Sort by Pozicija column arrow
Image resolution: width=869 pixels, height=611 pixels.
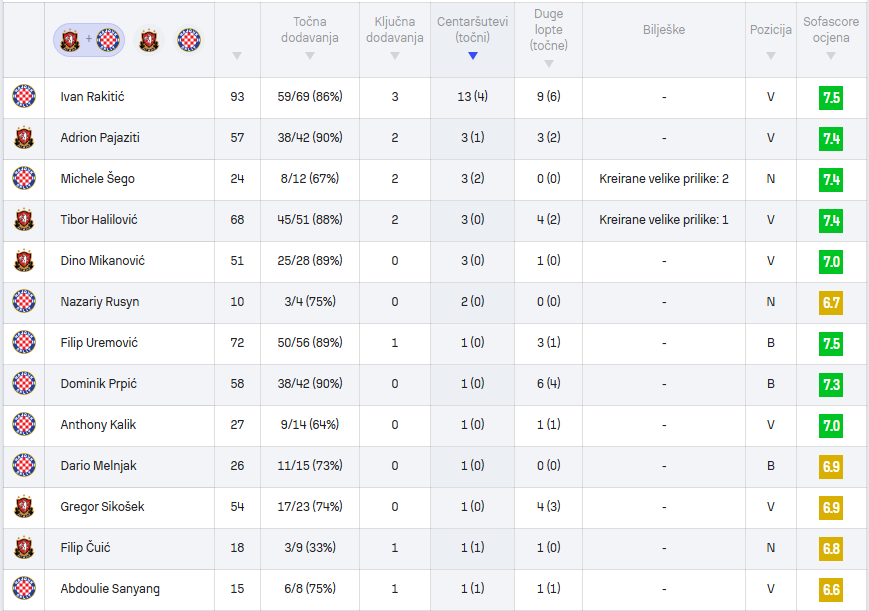pos(770,56)
